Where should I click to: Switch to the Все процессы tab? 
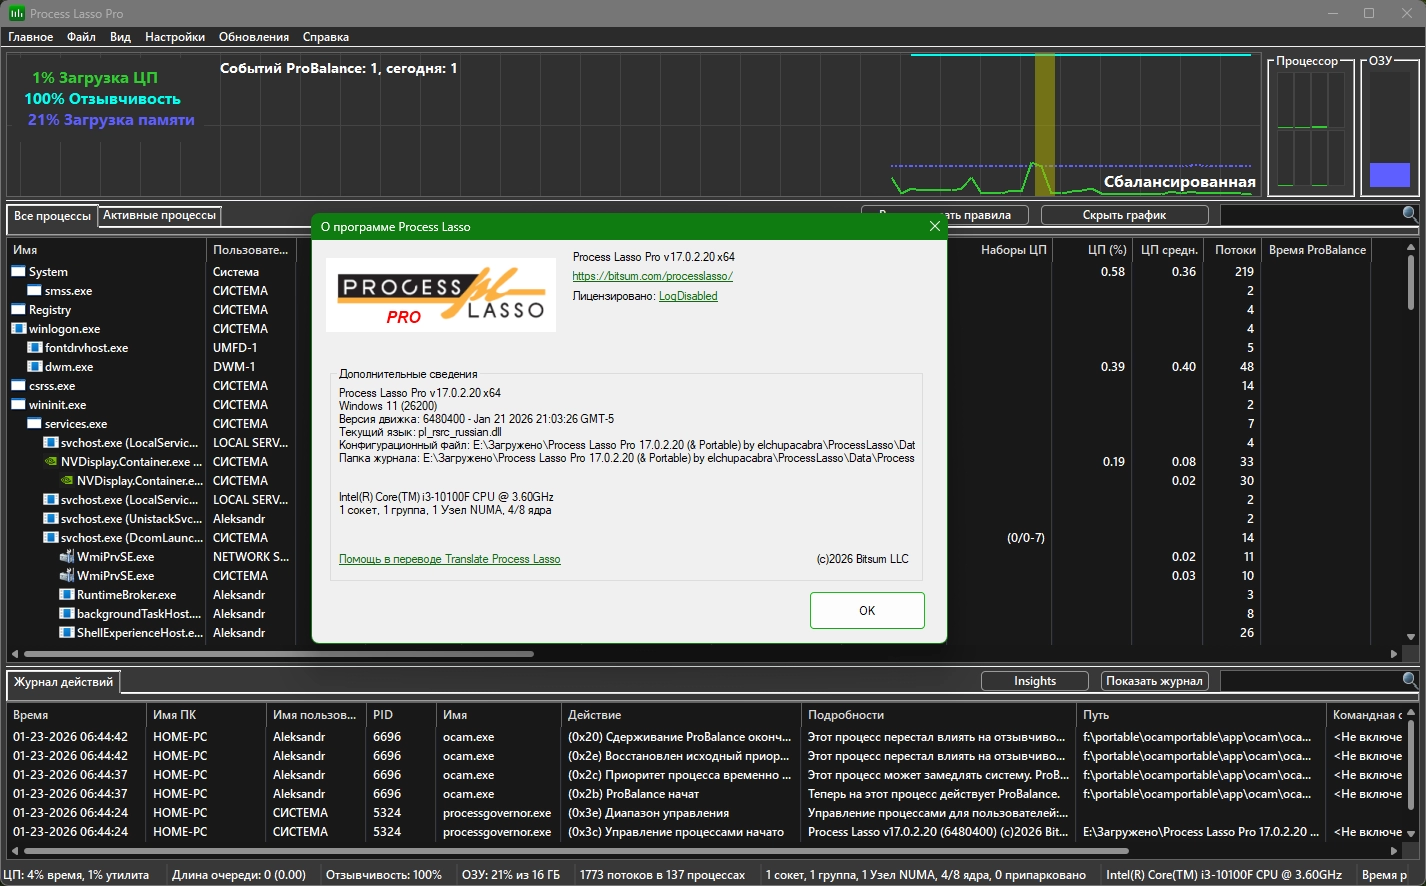click(x=52, y=216)
